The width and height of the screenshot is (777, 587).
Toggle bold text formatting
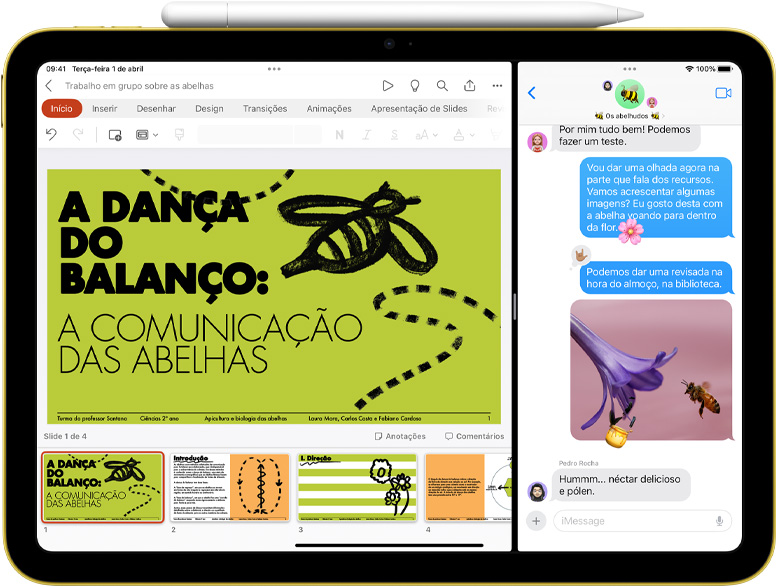[340, 134]
